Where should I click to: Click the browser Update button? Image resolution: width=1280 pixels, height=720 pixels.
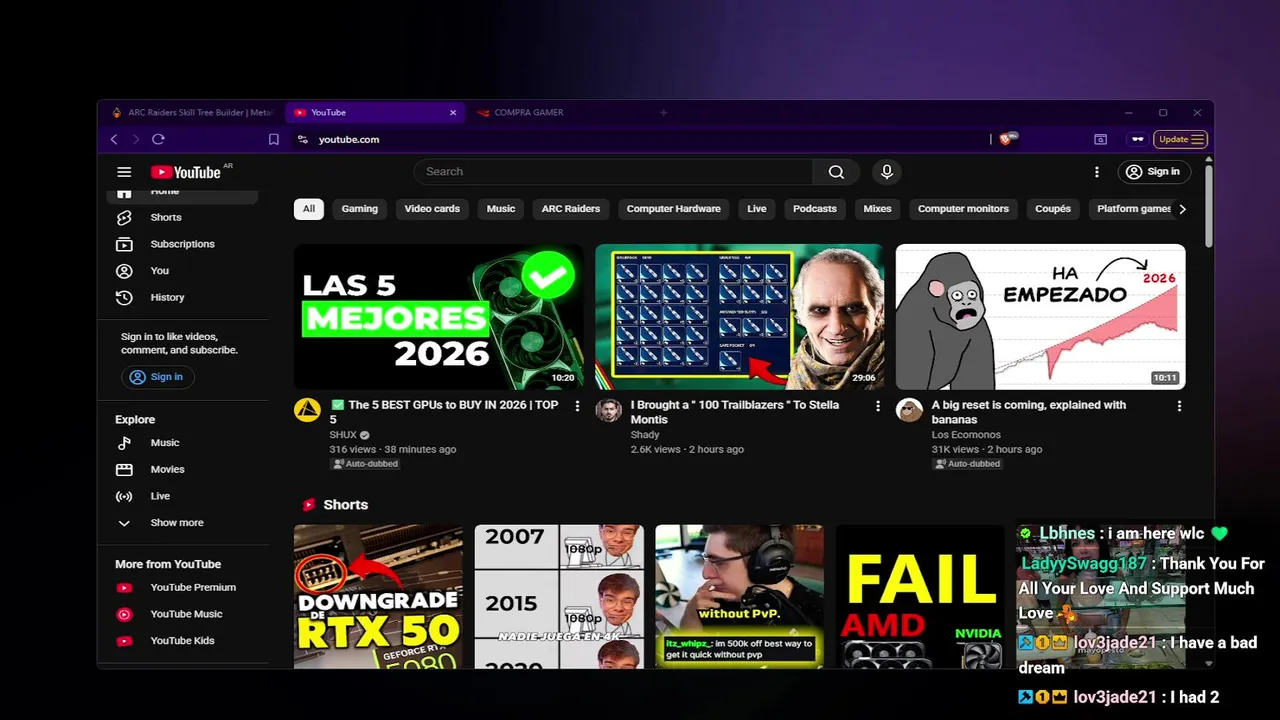(x=1181, y=140)
